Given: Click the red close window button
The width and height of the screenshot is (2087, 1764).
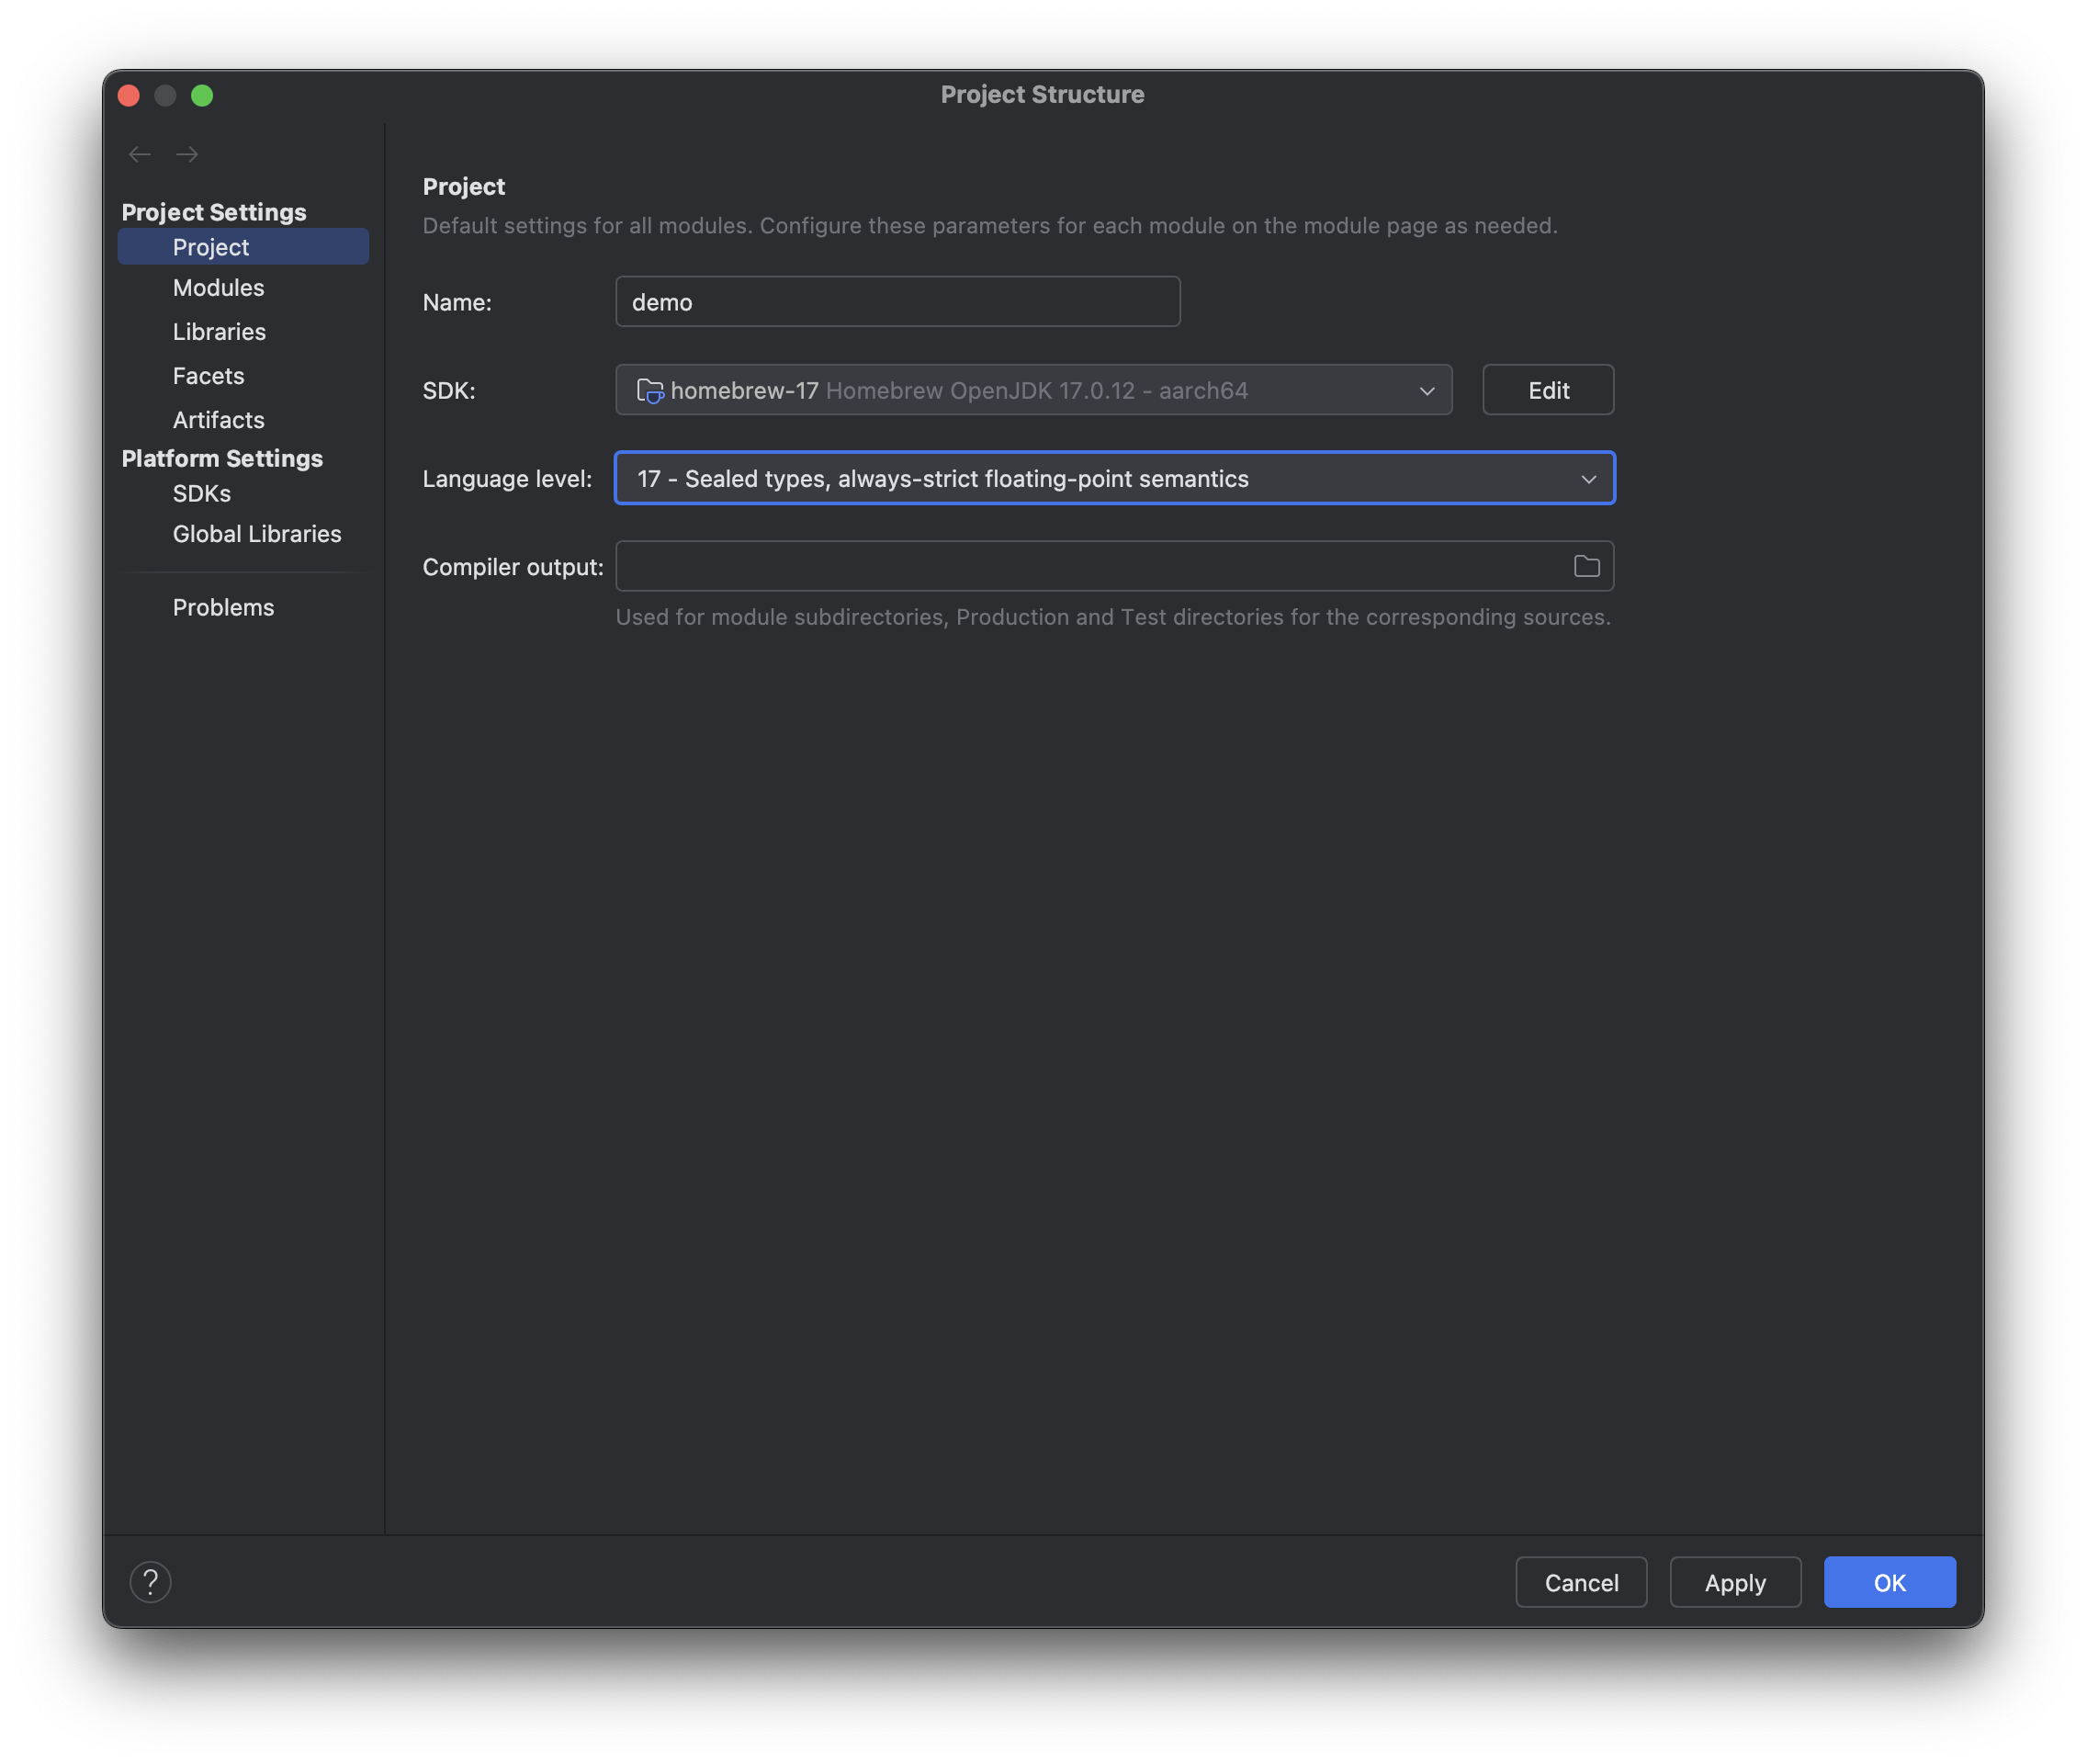Looking at the screenshot, I should [x=129, y=95].
